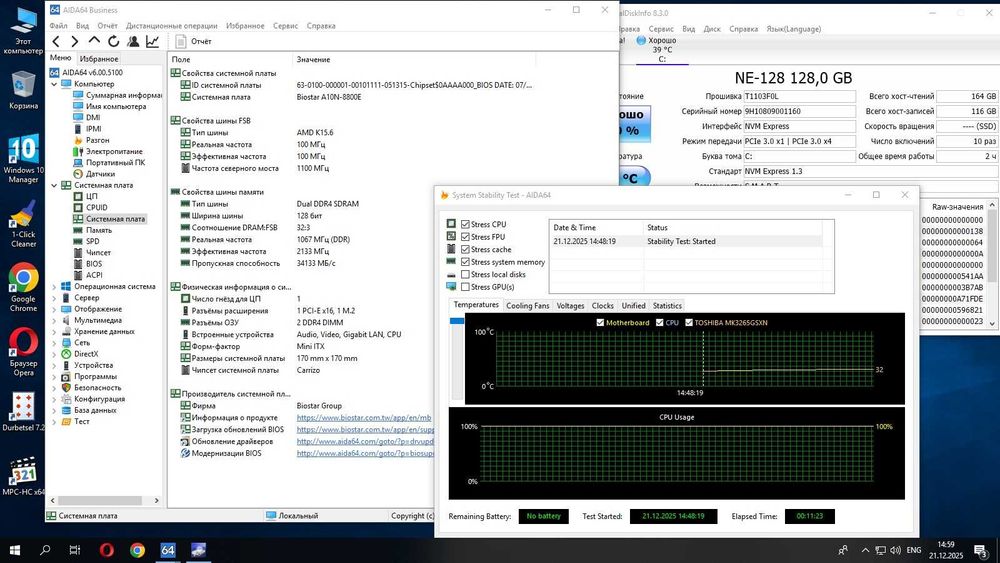Screen dimensions: 1000x563
Task: Click Opera icon on the taskbar
Action: tap(107, 550)
